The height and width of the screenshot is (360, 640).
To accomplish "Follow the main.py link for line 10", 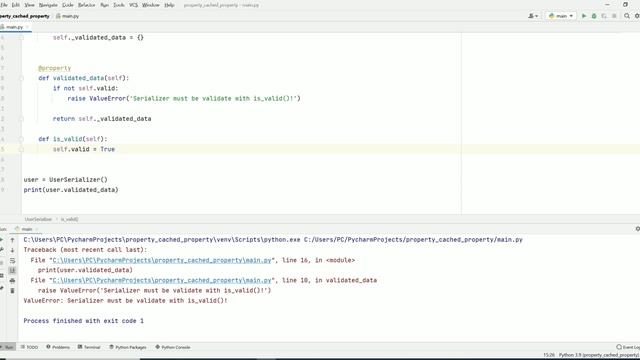I will (x=162, y=280).
